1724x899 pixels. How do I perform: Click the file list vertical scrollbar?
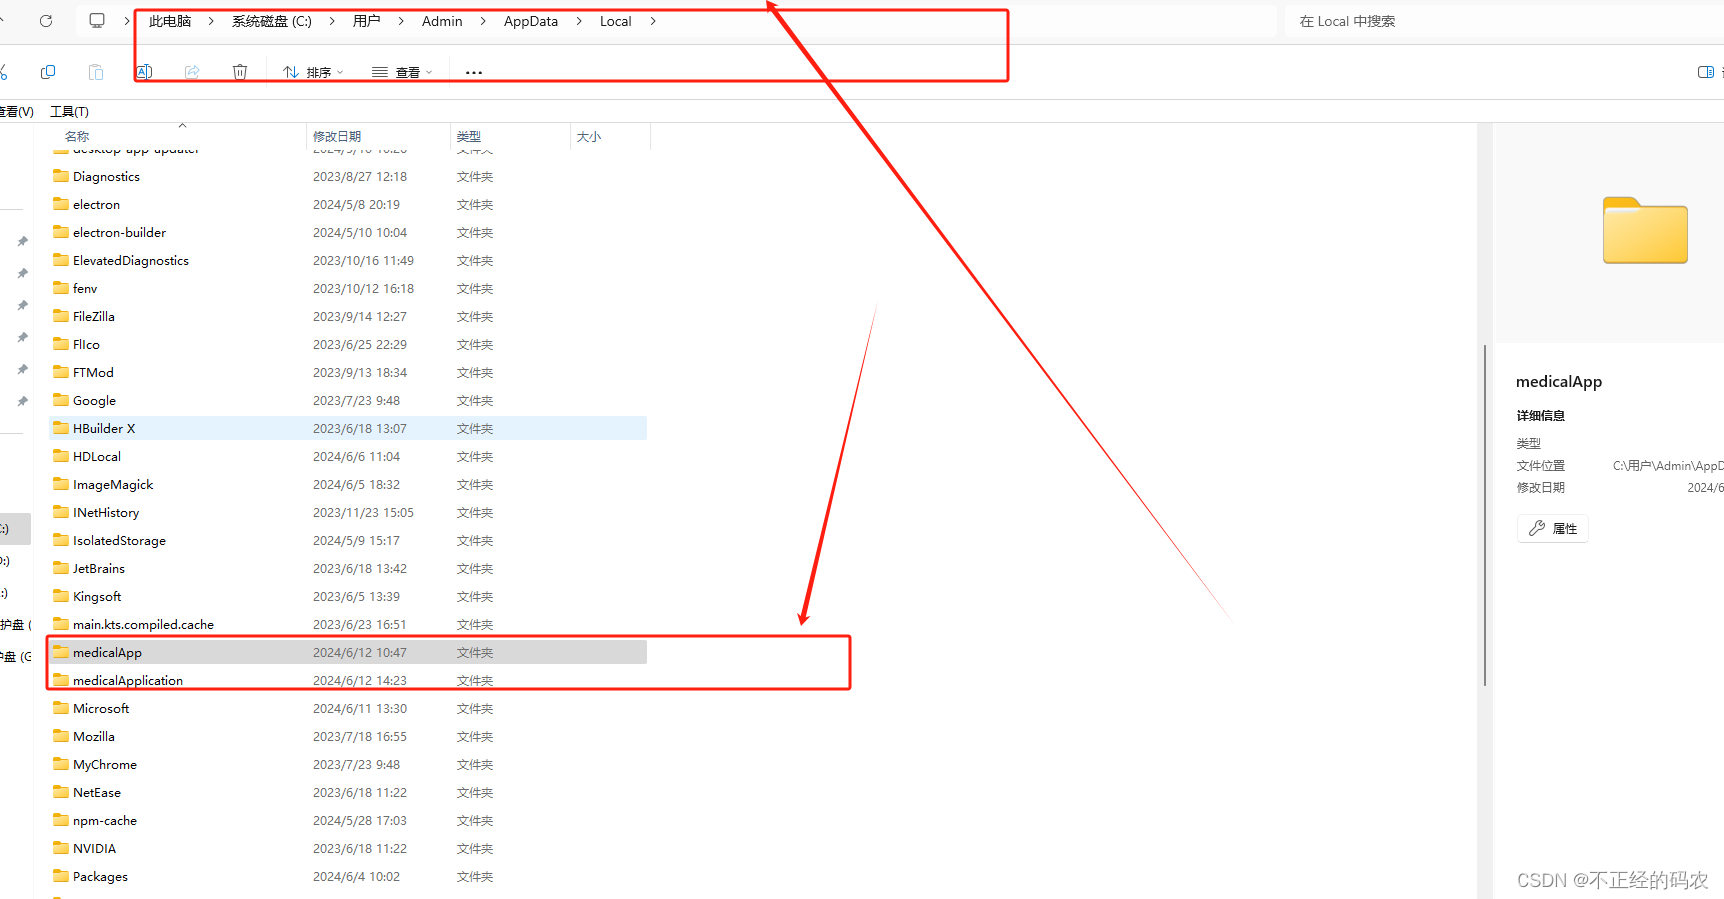(1485, 515)
